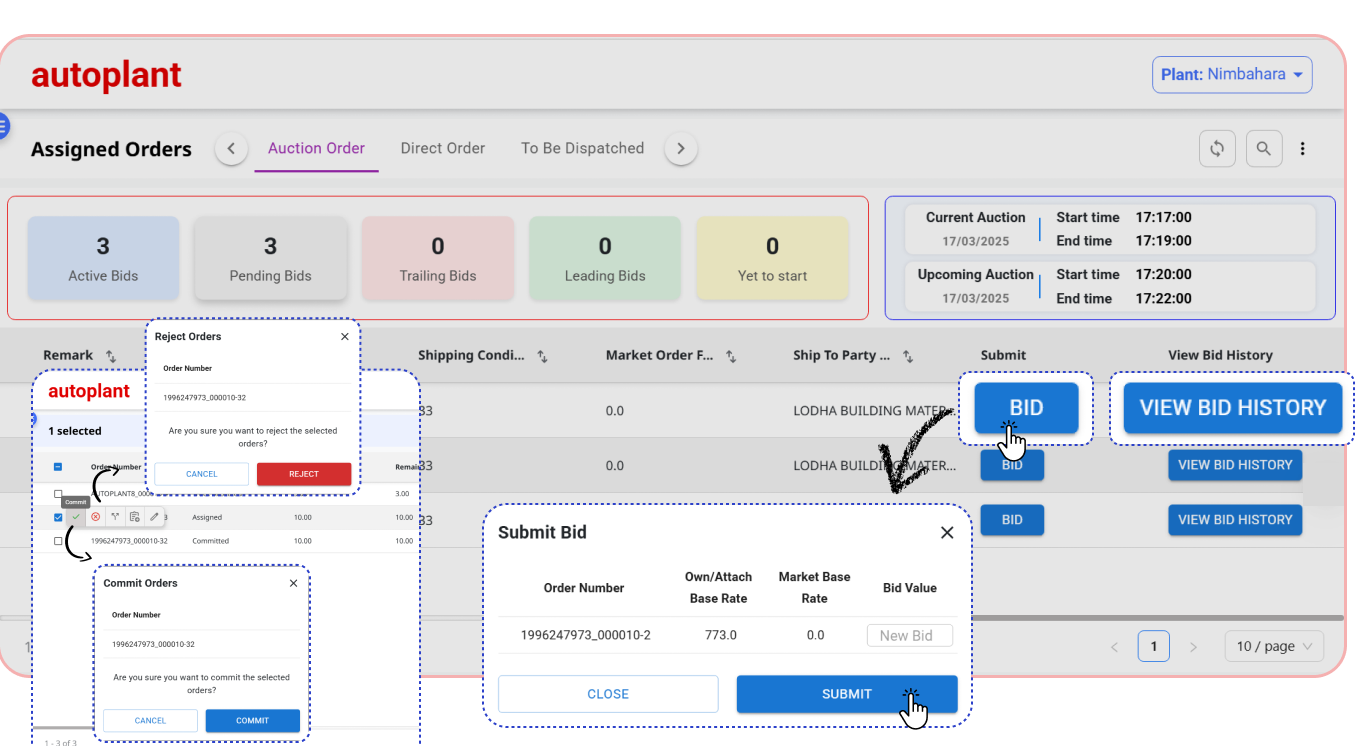This screenshot has height=747, width=1360.
Task: Select the Leading Bids card
Action: click(x=605, y=258)
